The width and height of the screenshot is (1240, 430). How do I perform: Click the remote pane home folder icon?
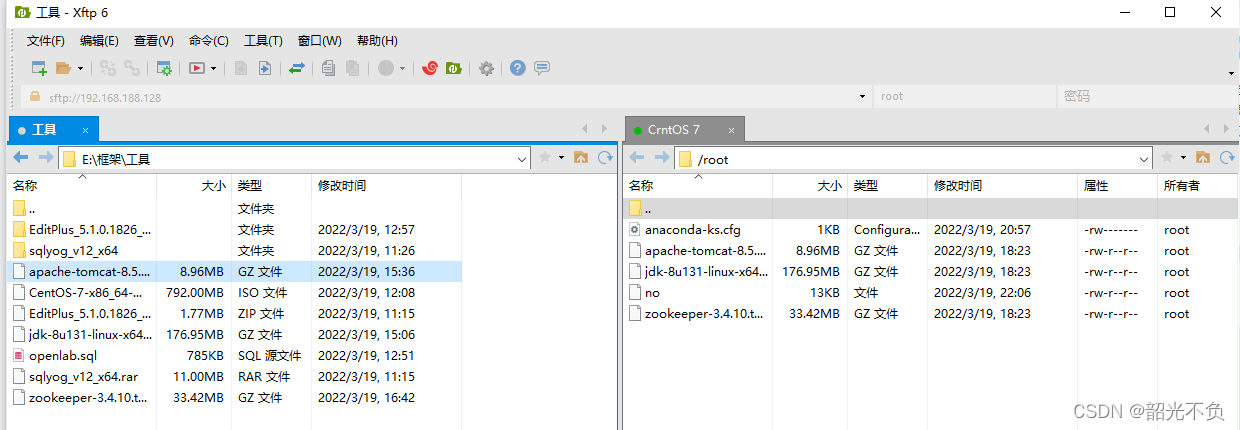pyautogui.click(x=1203, y=158)
